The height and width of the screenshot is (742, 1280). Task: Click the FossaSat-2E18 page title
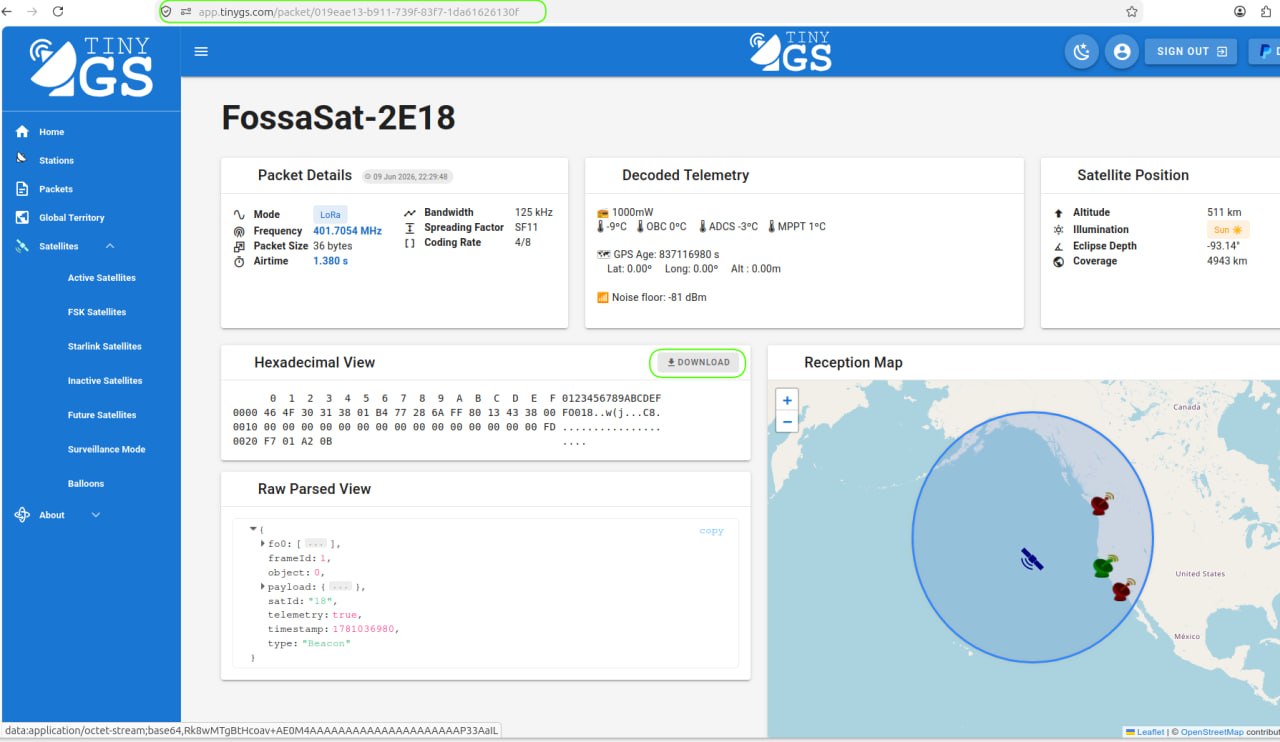tap(338, 118)
